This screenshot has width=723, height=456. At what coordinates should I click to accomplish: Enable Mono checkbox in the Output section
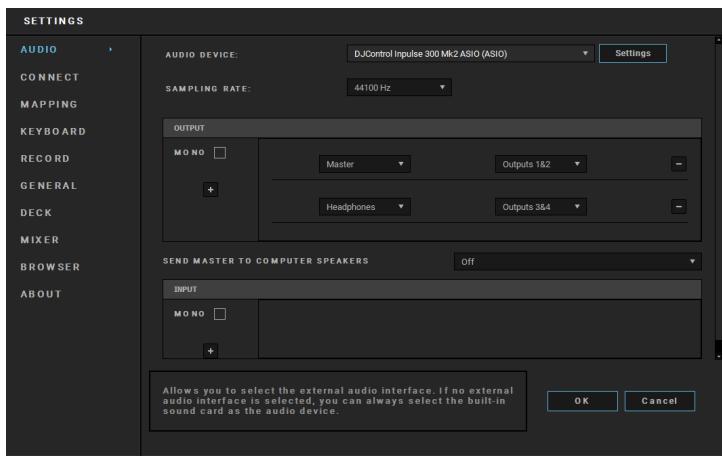point(220,153)
